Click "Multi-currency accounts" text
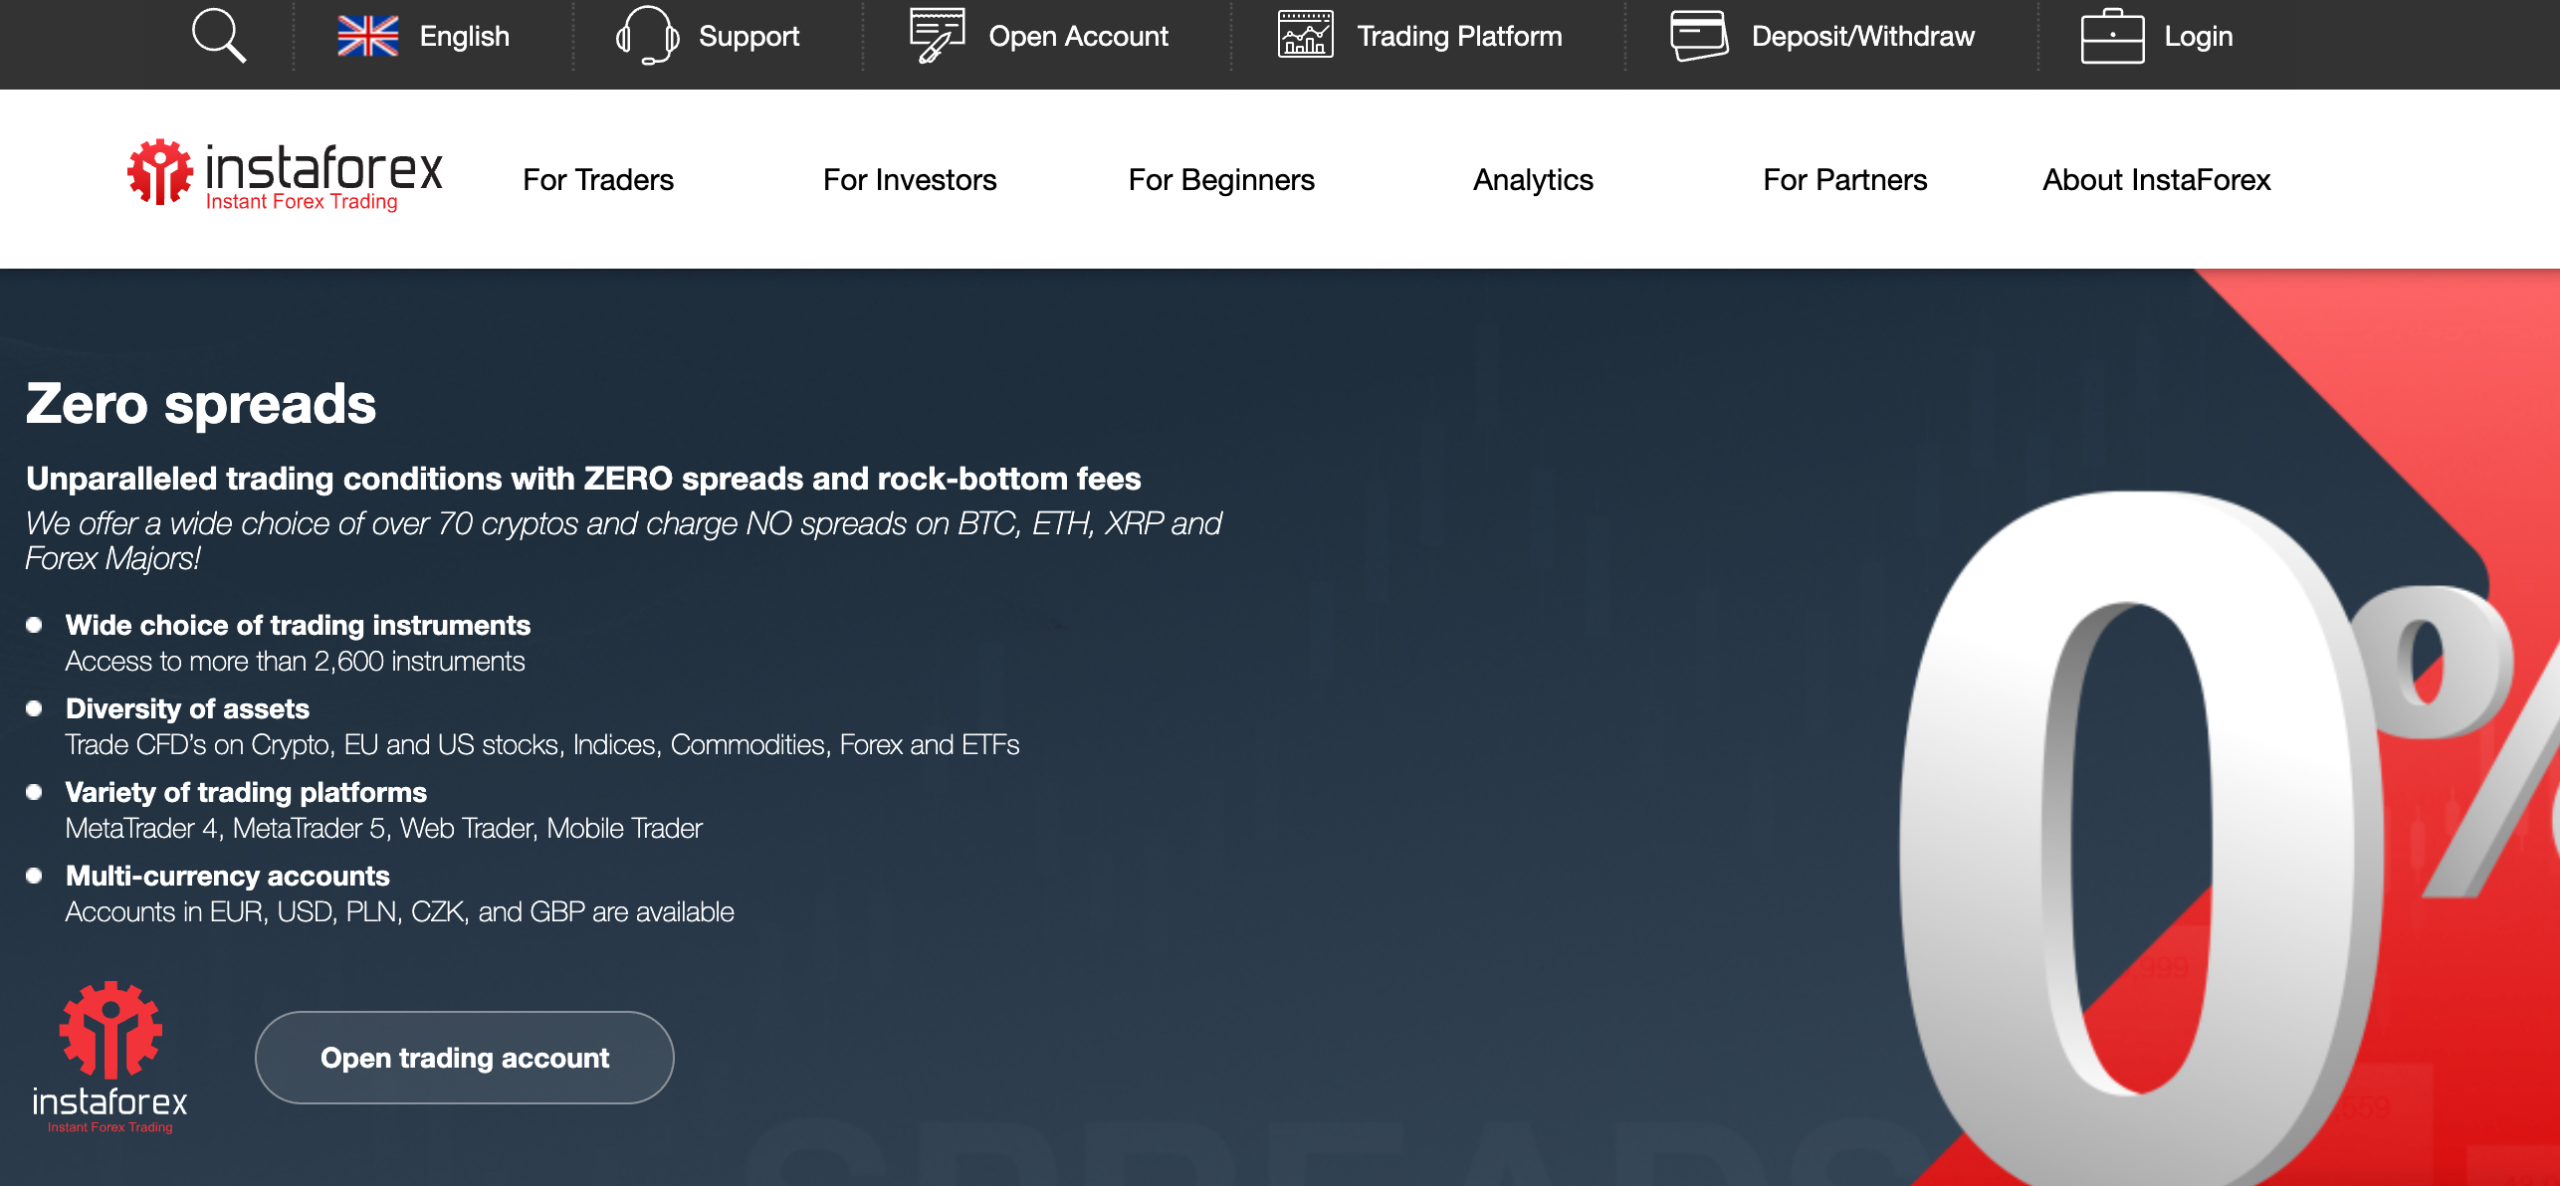The image size is (2560, 1186). tap(227, 876)
